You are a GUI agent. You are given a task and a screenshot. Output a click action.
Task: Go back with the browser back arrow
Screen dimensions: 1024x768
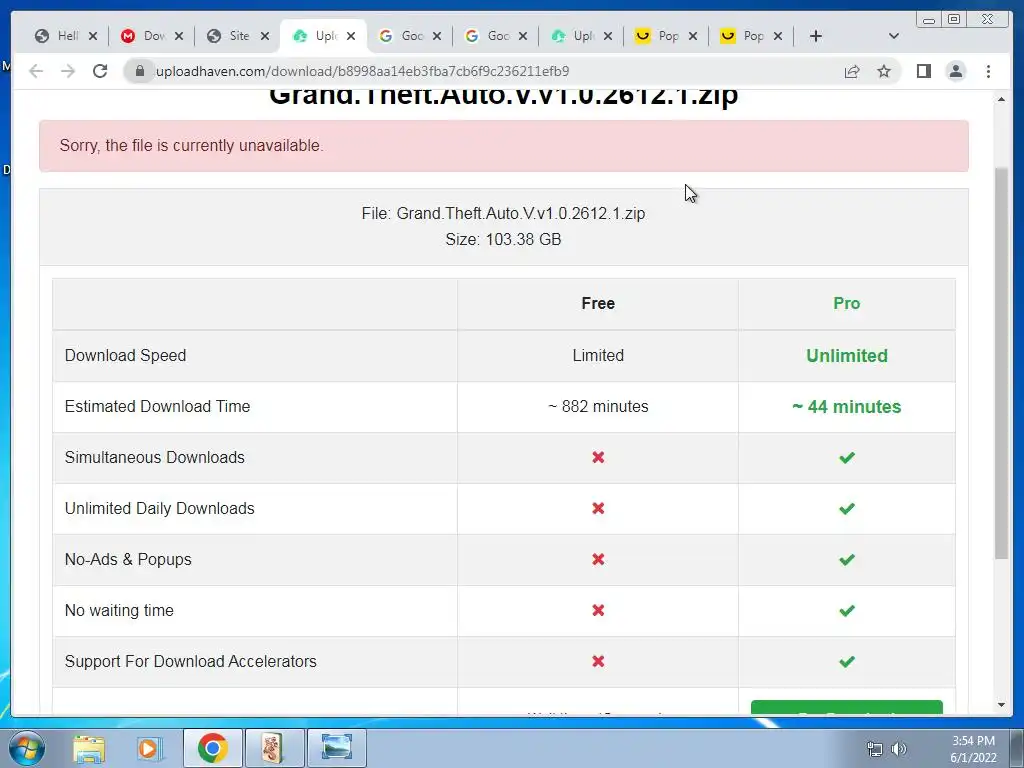coord(36,71)
